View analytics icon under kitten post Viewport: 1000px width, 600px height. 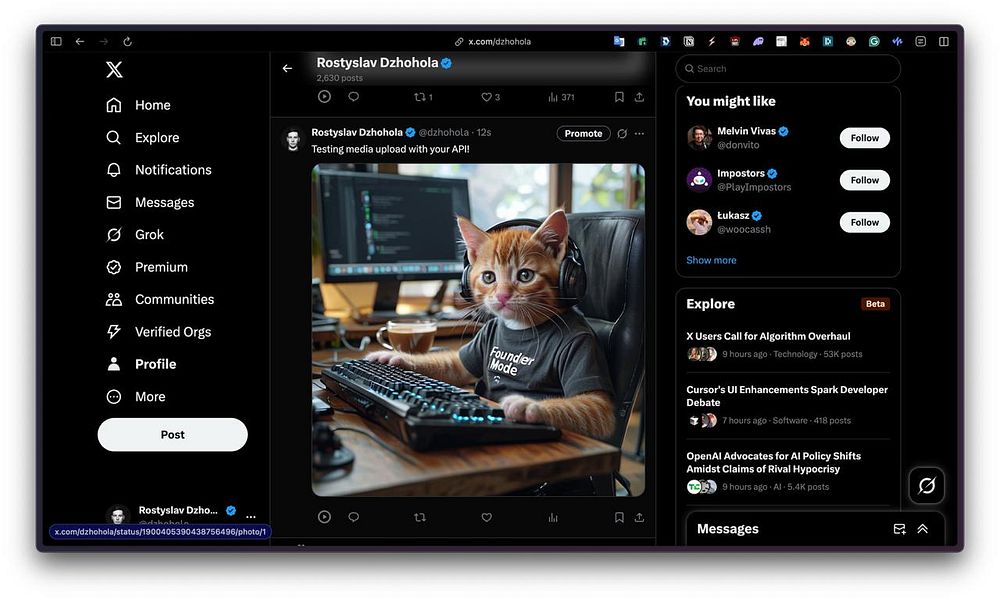coord(553,517)
